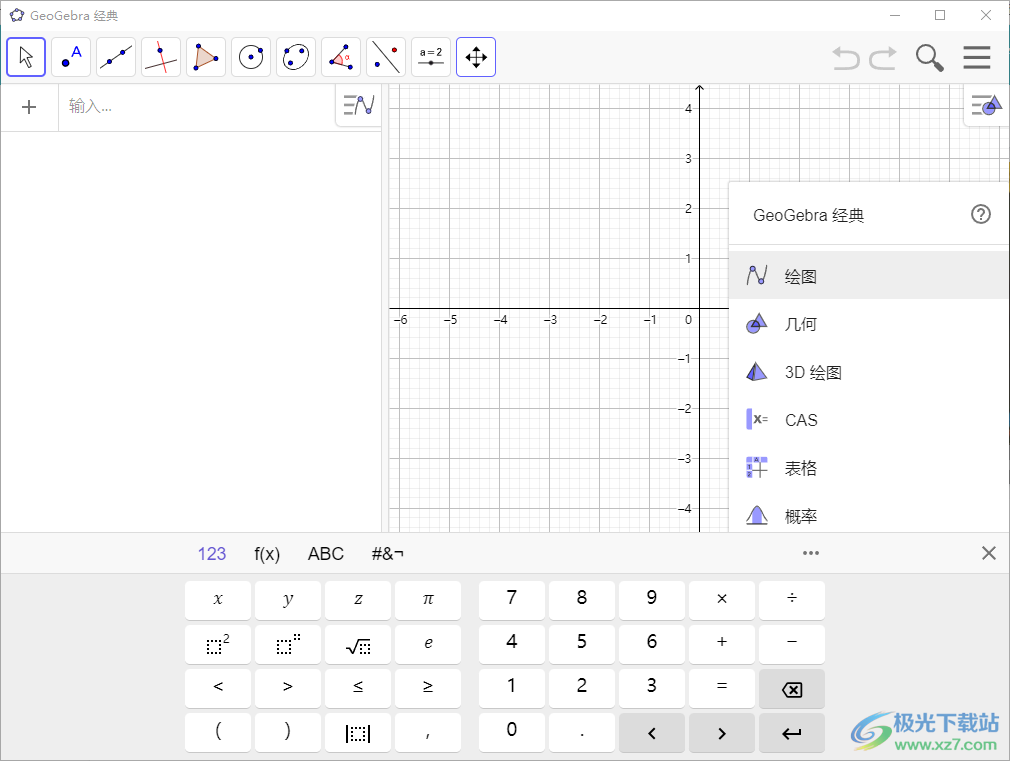The height and width of the screenshot is (761, 1010).
Task: Tap the minus − key
Action: click(792, 644)
